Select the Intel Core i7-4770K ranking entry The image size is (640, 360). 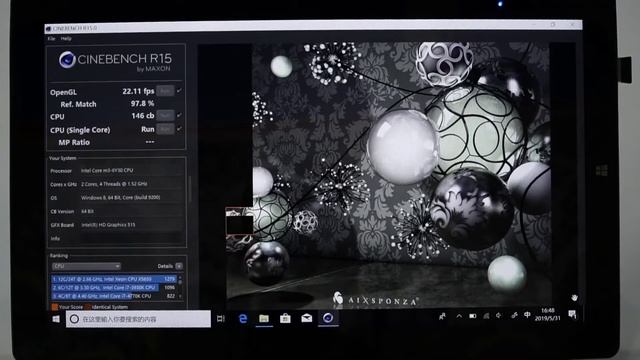click(x=114, y=296)
